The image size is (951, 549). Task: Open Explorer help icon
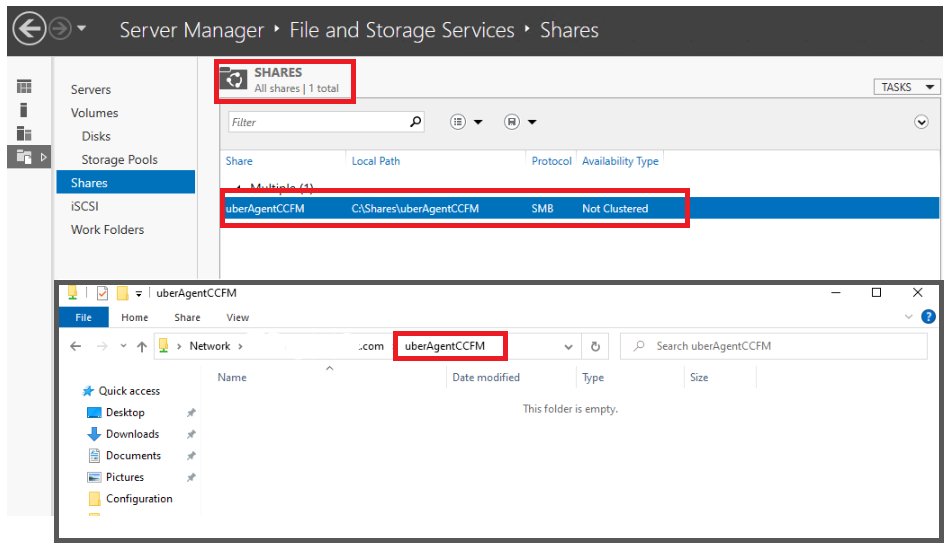(x=928, y=316)
